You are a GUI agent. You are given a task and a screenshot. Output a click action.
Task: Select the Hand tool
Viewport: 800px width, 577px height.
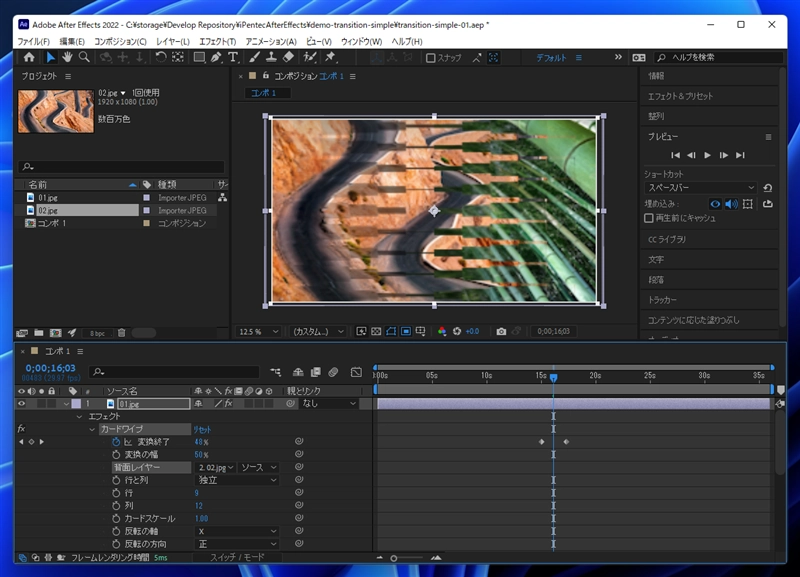pos(67,57)
